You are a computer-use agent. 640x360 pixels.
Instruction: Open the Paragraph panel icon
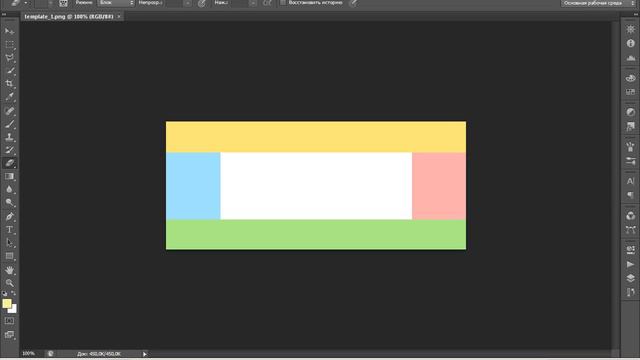pyautogui.click(x=631, y=195)
